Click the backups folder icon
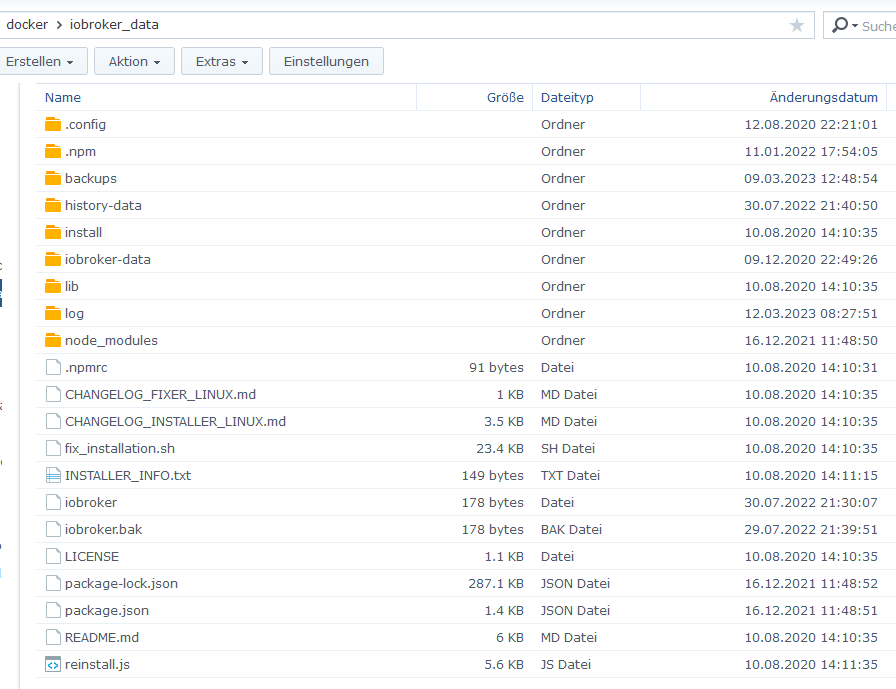This screenshot has height=689, width=896. click(x=53, y=178)
